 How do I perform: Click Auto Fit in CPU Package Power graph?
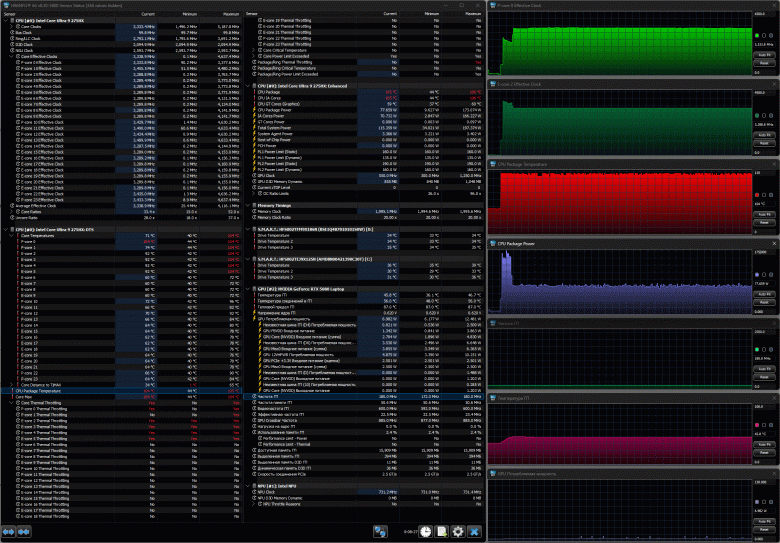[765, 294]
